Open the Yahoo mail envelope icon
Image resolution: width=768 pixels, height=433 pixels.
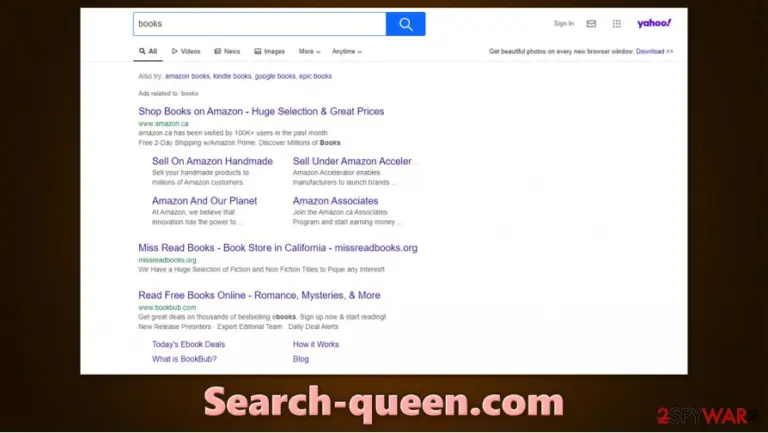click(591, 24)
